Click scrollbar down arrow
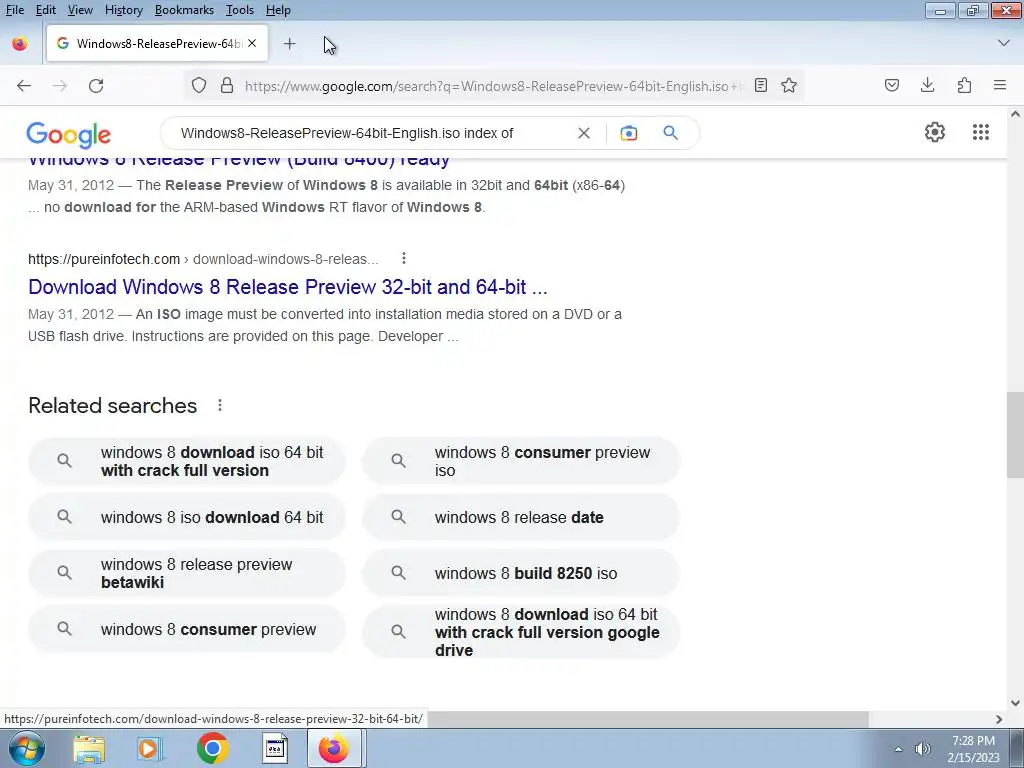The width and height of the screenshot is (1024, 768). (x=1015, y=703)
